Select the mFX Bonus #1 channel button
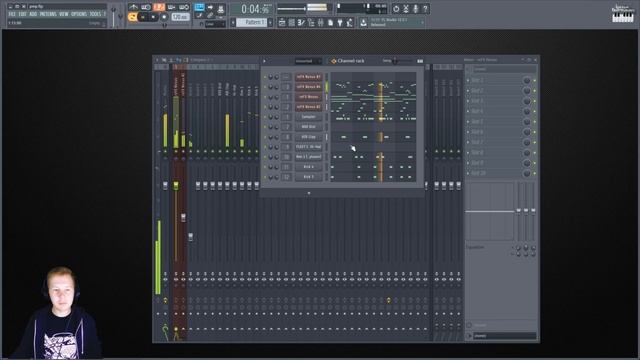Image resolution: width=640 pixels, height=360 pixels. 309,77
